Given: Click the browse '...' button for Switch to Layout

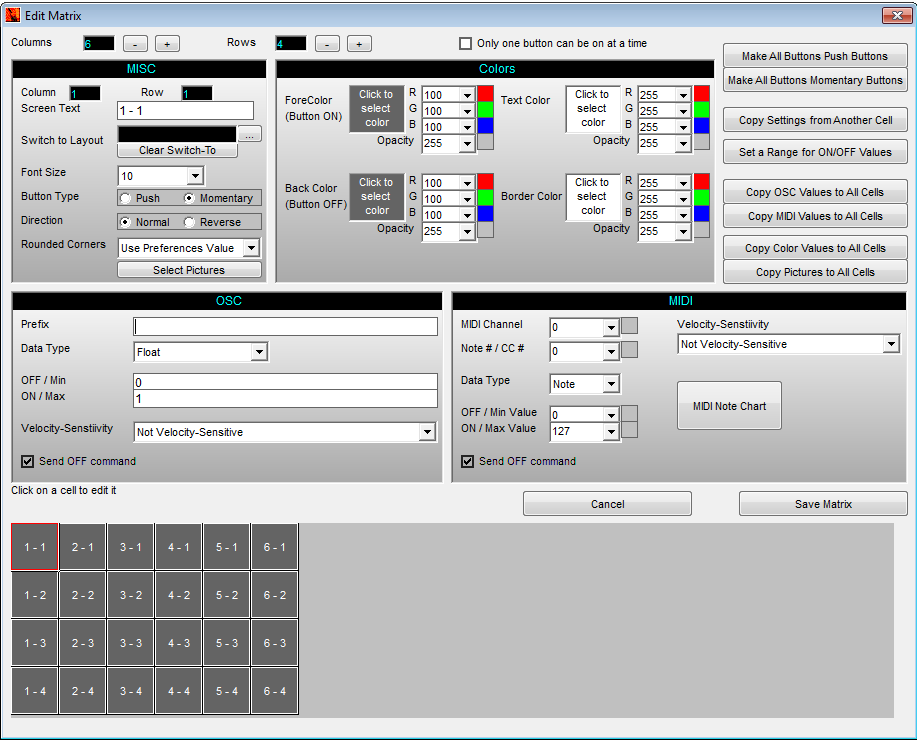Looking at the screenshot, I should (x=250, y=134).
